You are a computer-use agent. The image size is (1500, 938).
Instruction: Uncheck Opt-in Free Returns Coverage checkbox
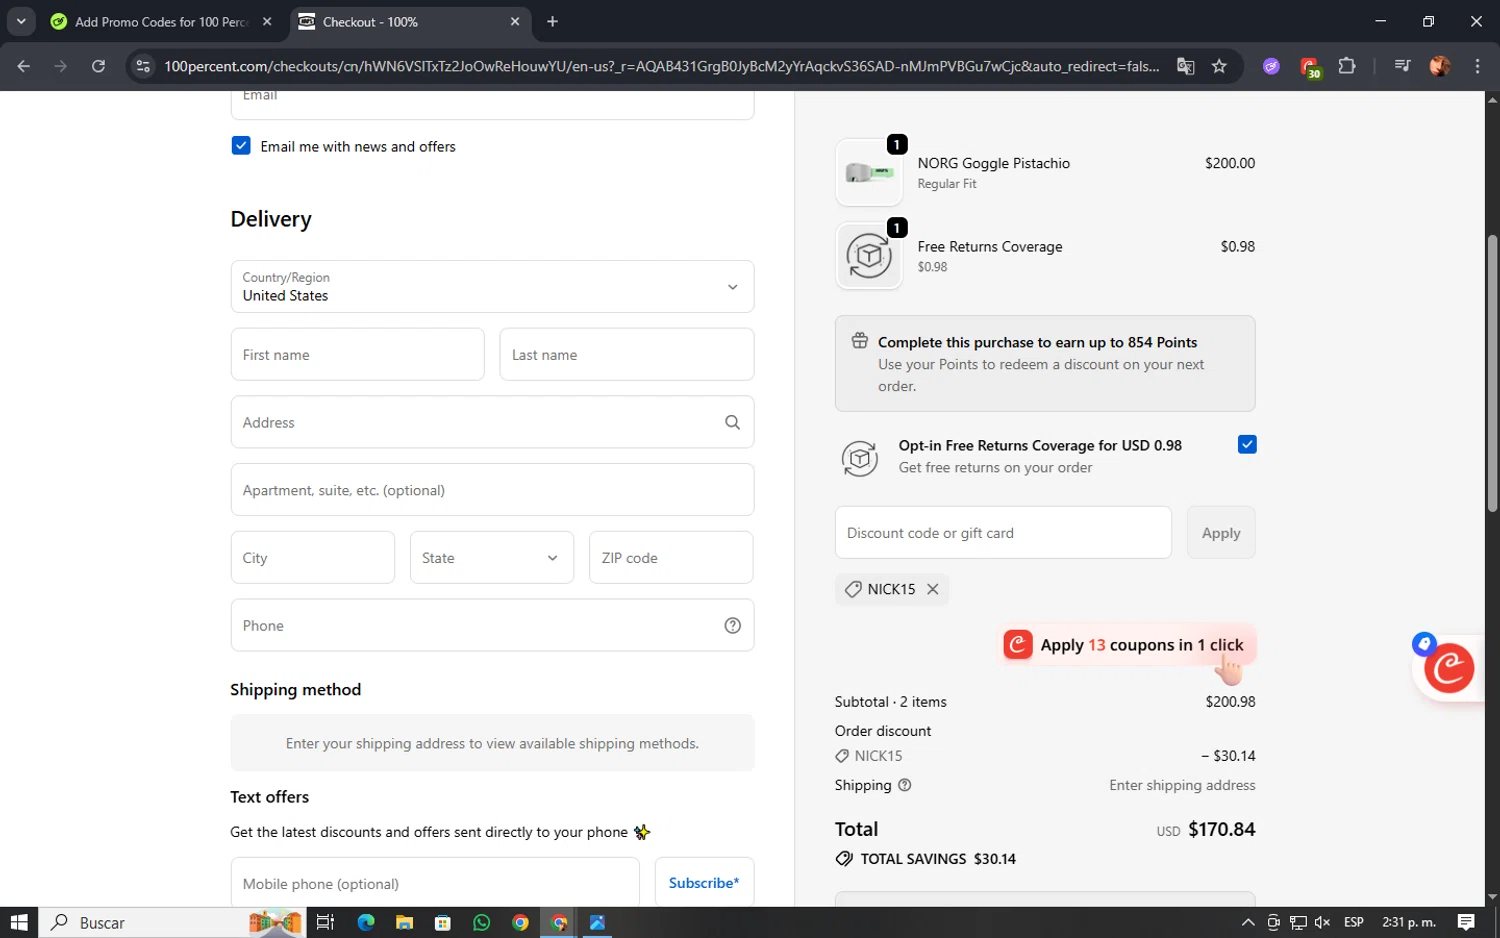click(x=1246, y=445)
